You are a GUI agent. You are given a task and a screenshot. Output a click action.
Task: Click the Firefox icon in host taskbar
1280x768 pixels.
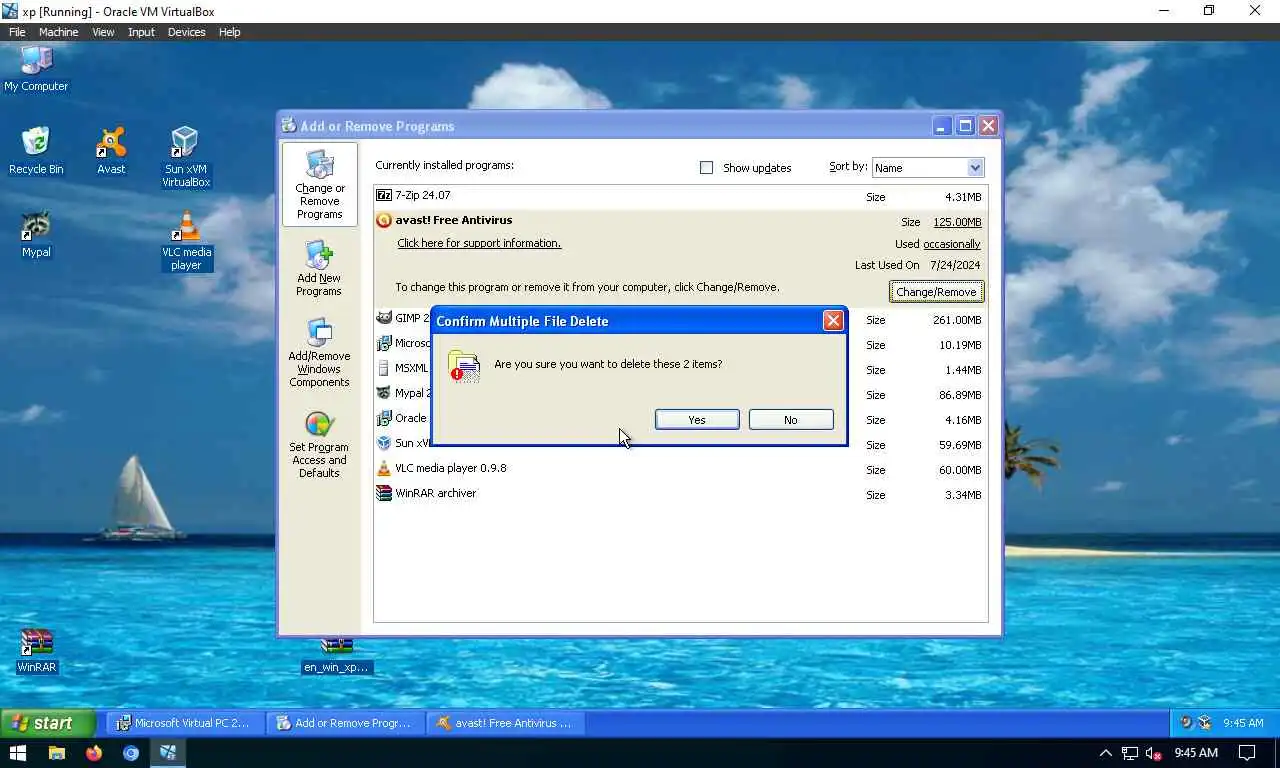coord(94,753)
